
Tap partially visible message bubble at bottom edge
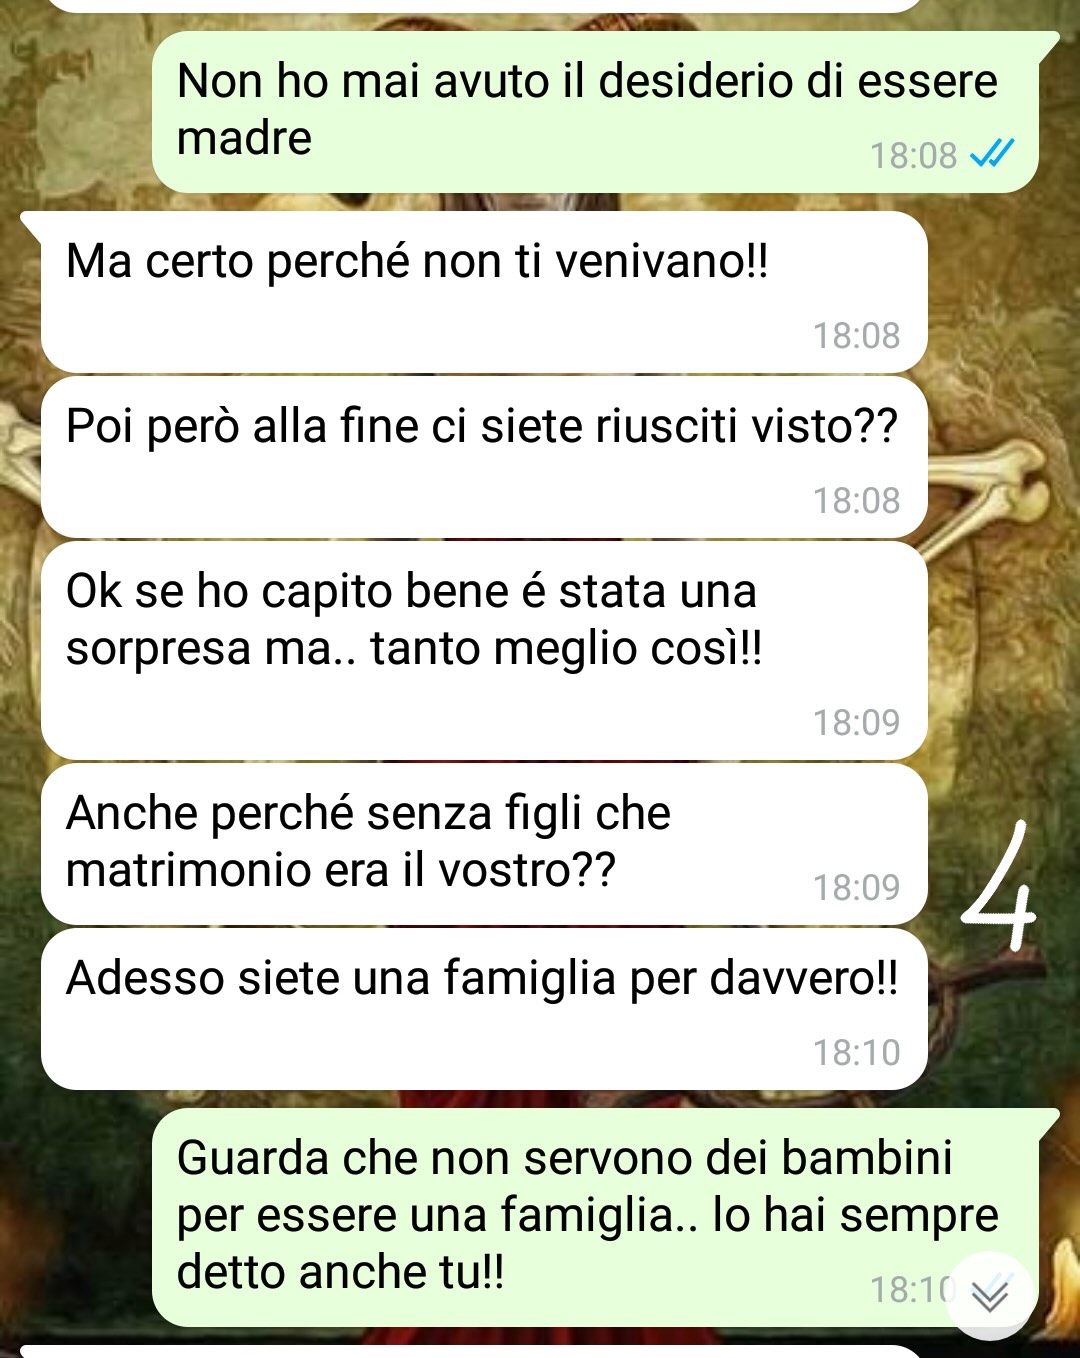(x=470, y=1351)
